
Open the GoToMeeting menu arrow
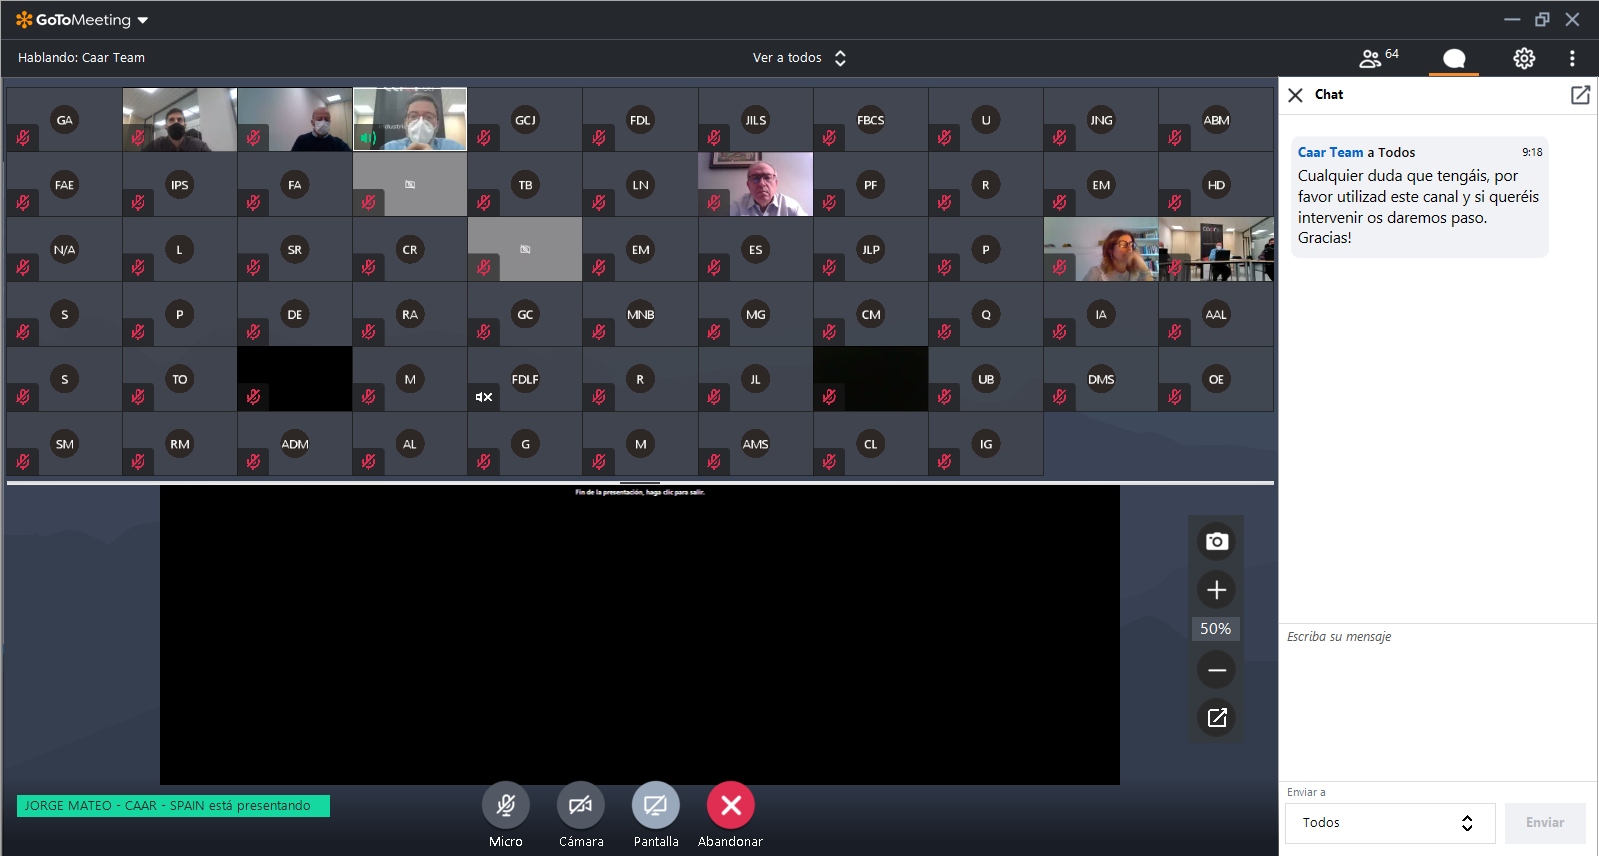point(143,20)
